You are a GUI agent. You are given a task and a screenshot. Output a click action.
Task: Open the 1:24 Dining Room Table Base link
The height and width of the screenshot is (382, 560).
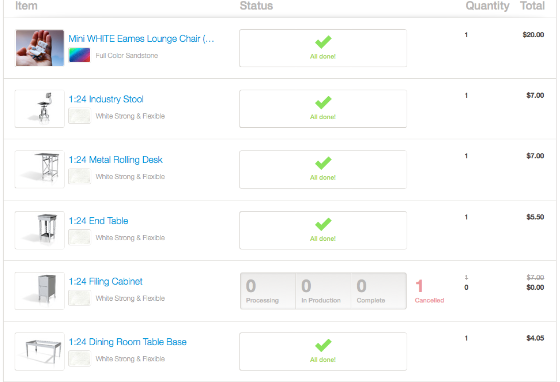(128, 342)
